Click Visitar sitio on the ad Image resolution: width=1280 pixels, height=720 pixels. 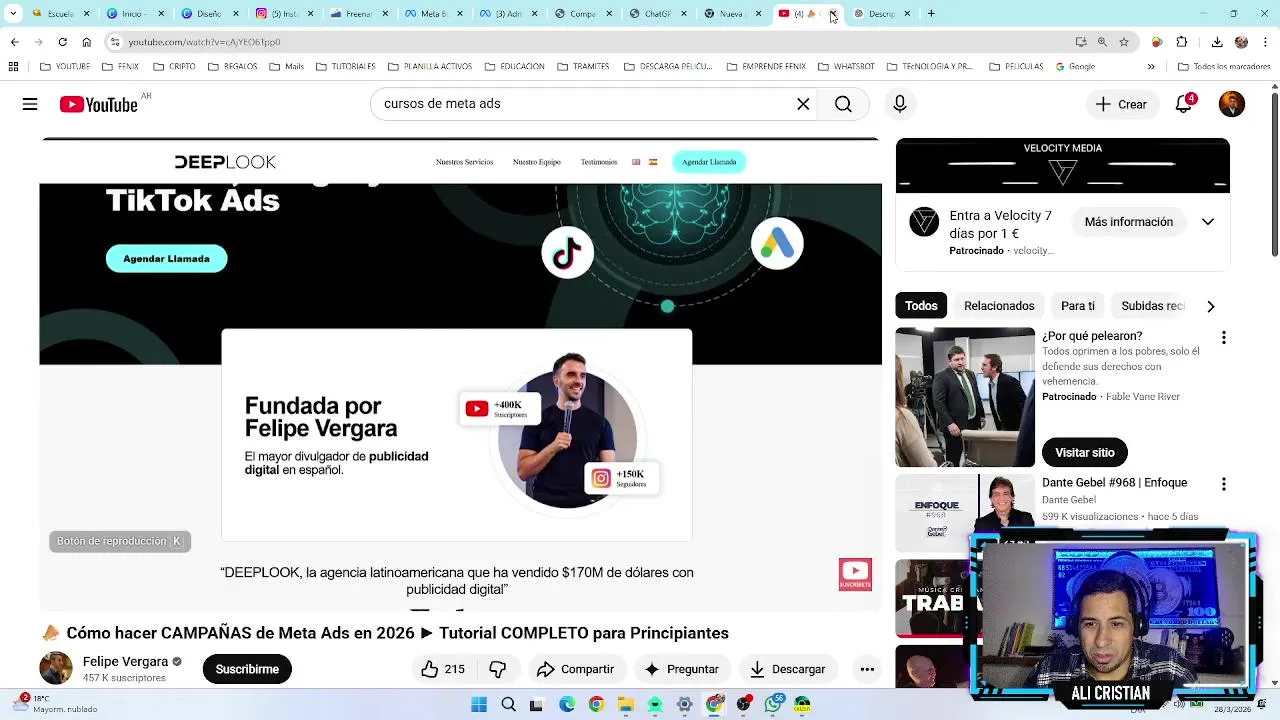coord(1085,453)
